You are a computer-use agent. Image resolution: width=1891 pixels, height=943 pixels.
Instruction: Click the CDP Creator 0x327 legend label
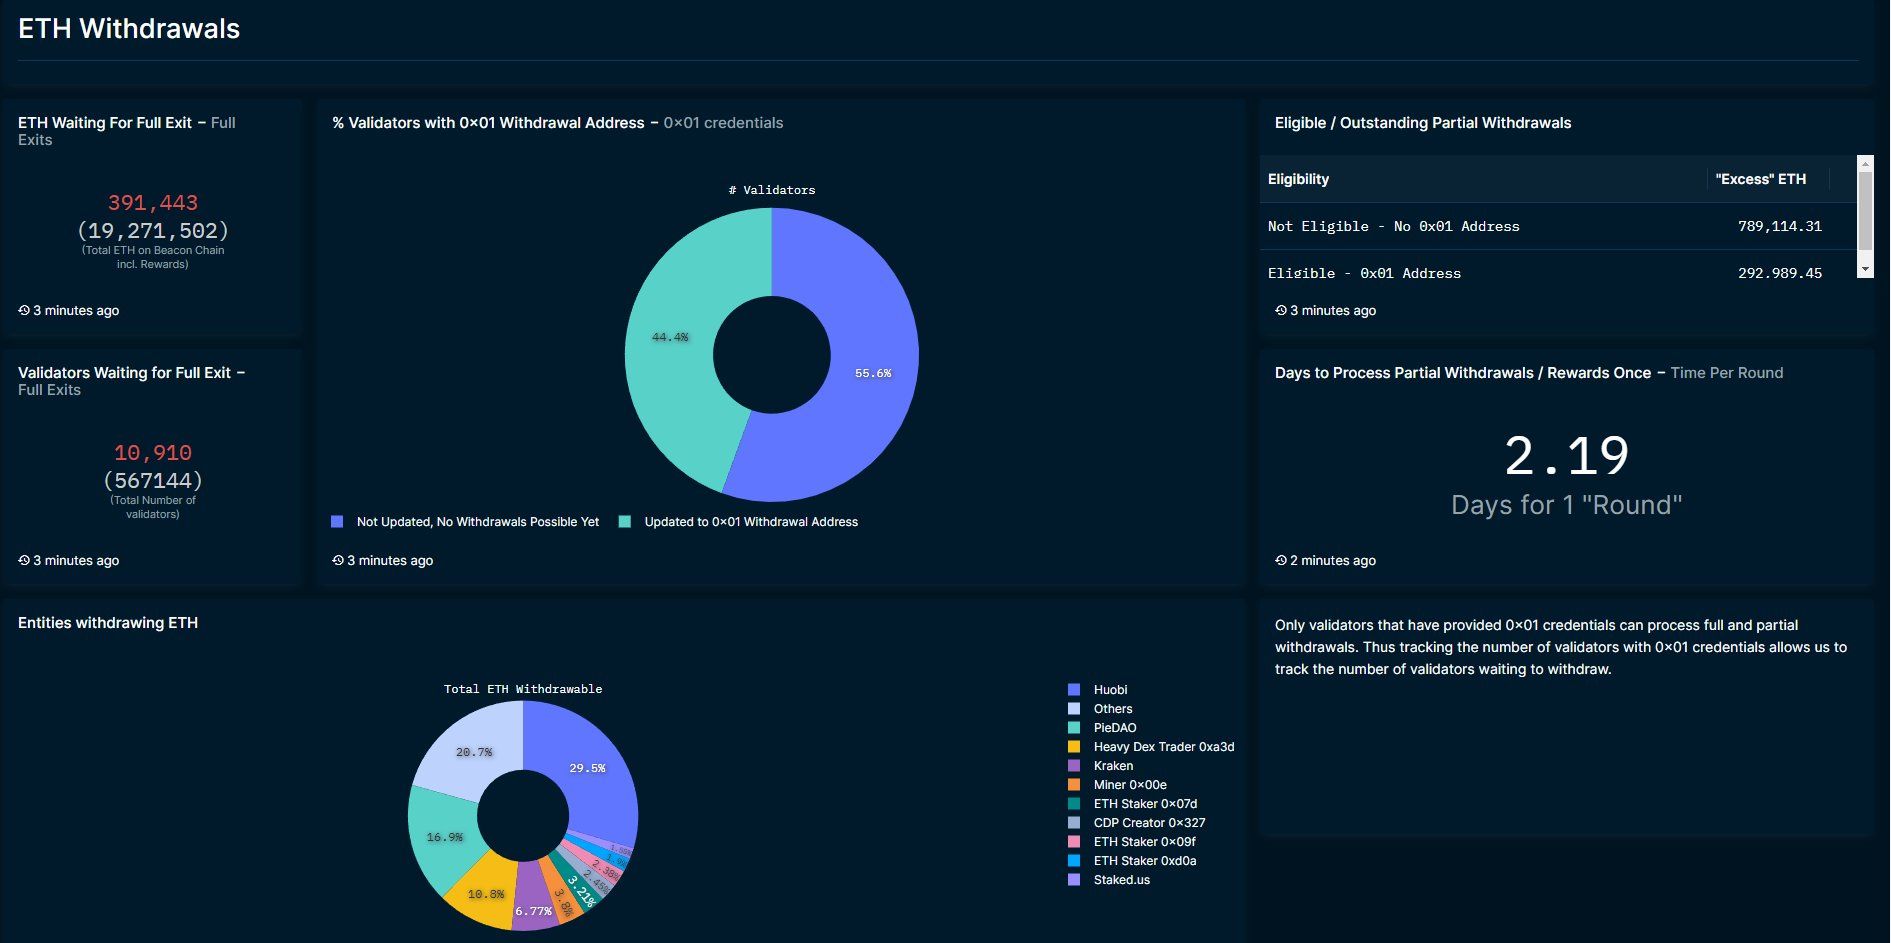(x=1150, y=823)
